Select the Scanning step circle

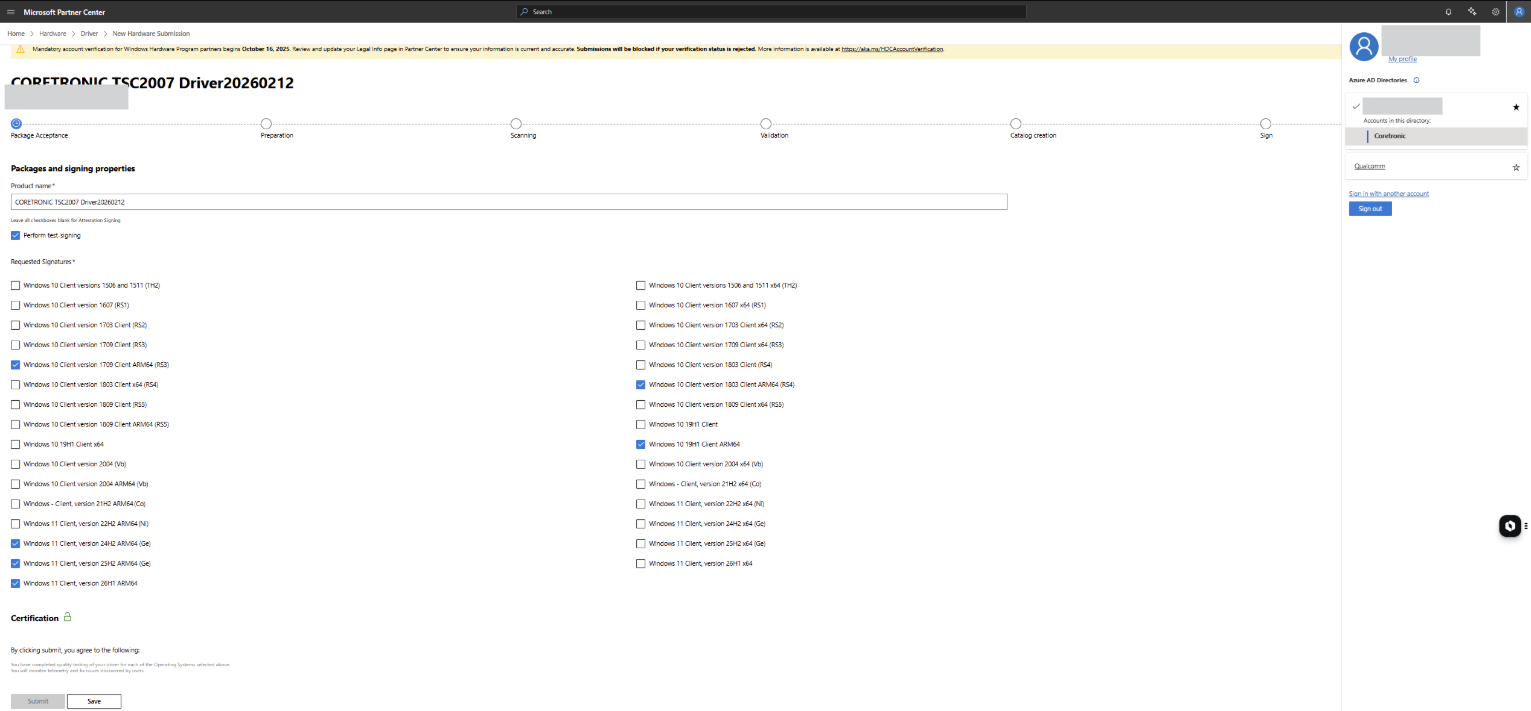(516, 123)
